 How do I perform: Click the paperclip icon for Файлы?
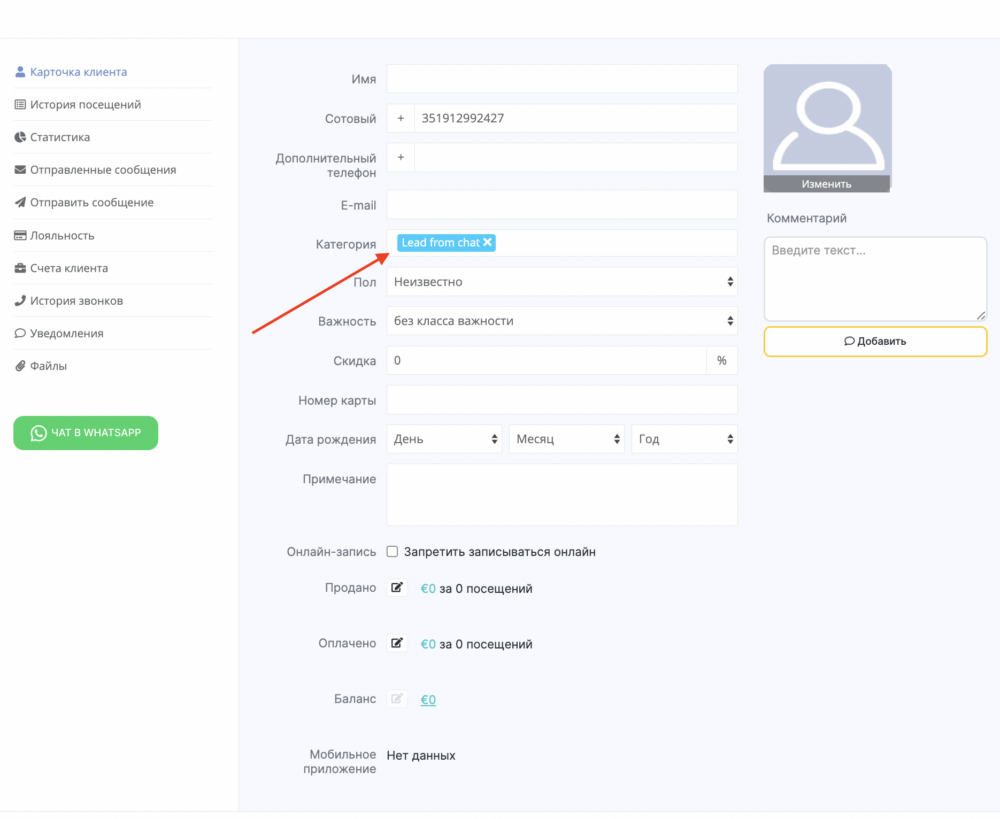pyautogui.click(x=20, y=366)
